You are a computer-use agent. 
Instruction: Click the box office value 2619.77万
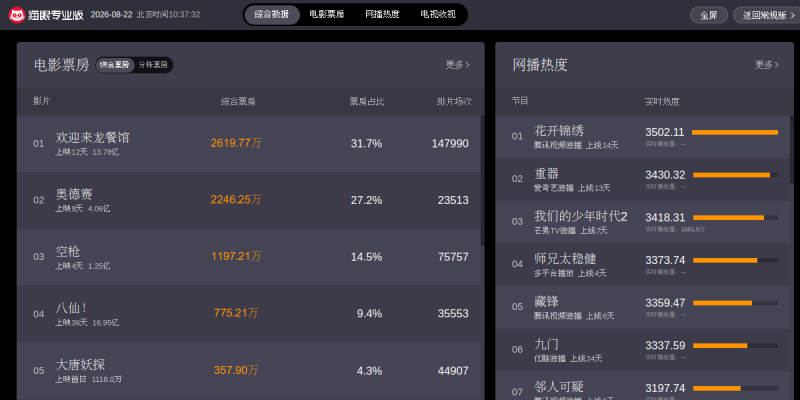pyautogui.click(x=236, y=143)
